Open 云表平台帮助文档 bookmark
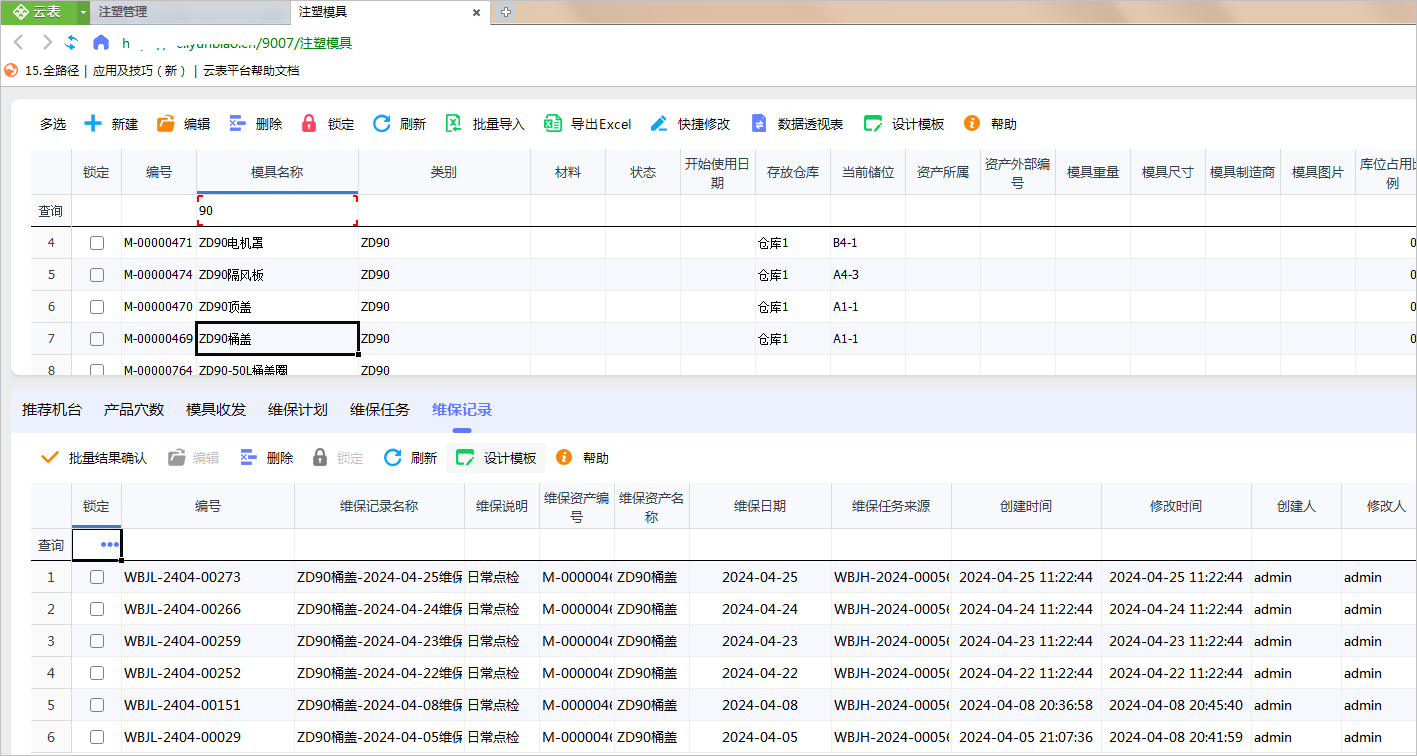The width and height of the screenshot is (1417, 756). pos(251,70)
